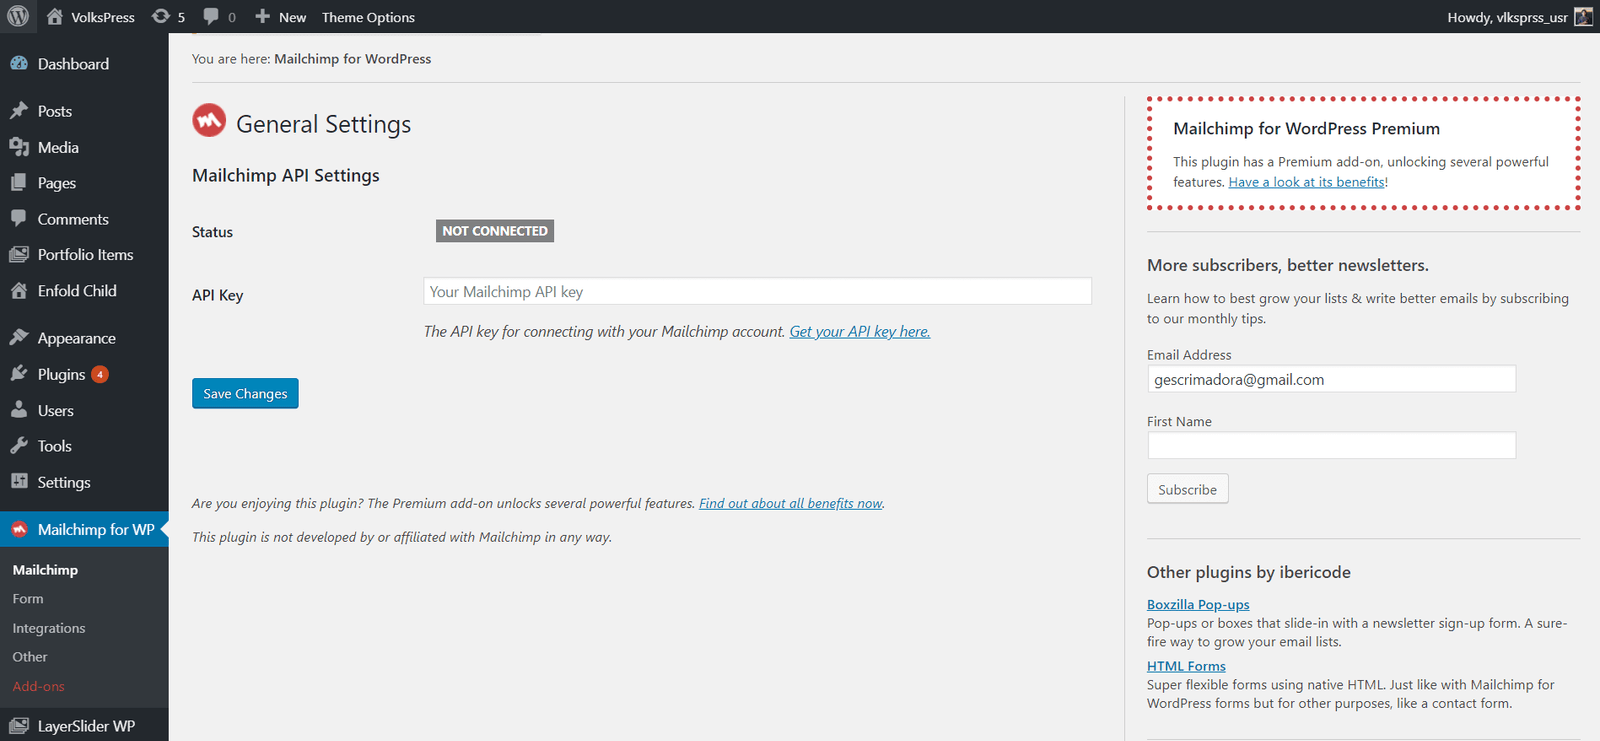Click the Mailchimp for WordPress breadcrumb text
Screen dimensions: 1600x741
353,59
